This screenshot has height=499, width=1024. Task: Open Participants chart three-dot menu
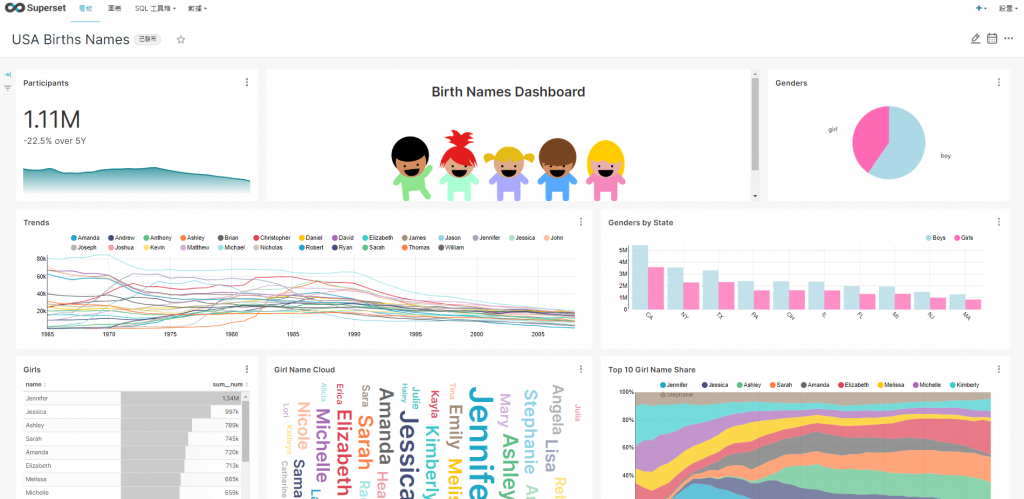(247, 82)
